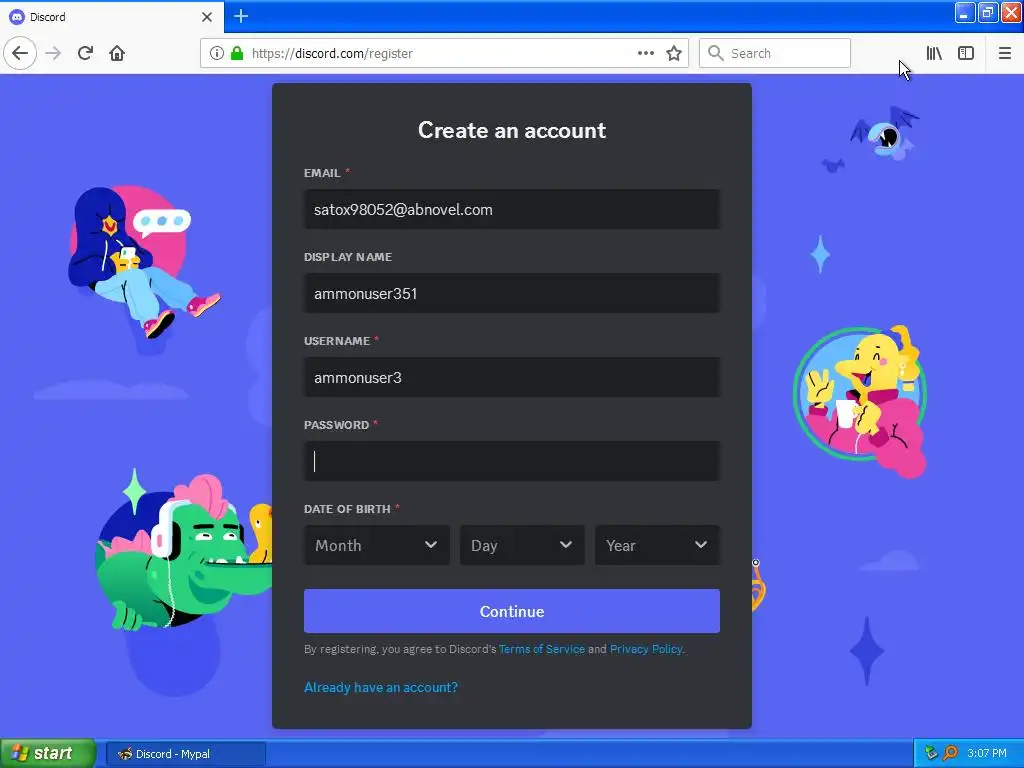Screen dimensions: 1024x768
Task: Focus the browser Search box
Action: pyautogui.click(x=775, y=53)
